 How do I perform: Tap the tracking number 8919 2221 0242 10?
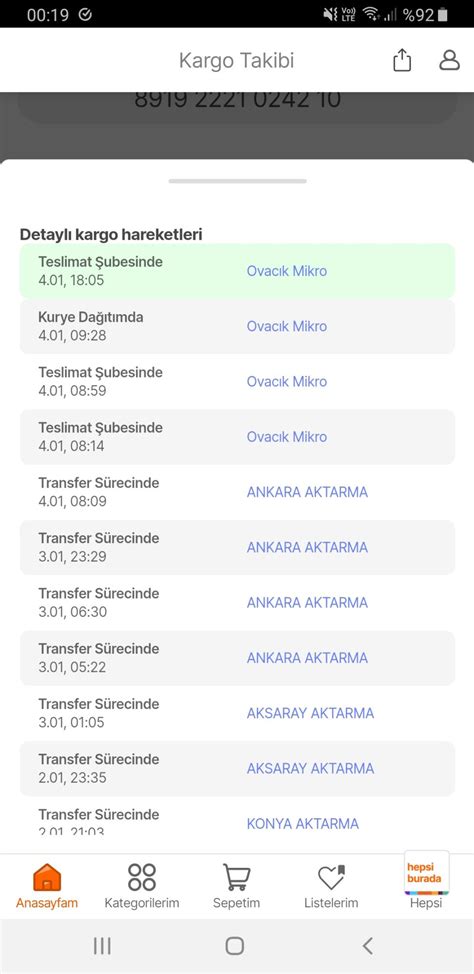237,99
